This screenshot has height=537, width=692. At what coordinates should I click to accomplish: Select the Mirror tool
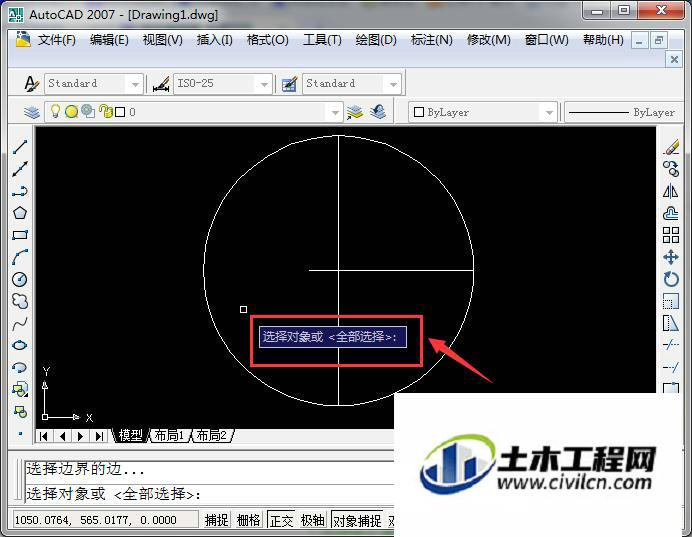click(671, 191)
